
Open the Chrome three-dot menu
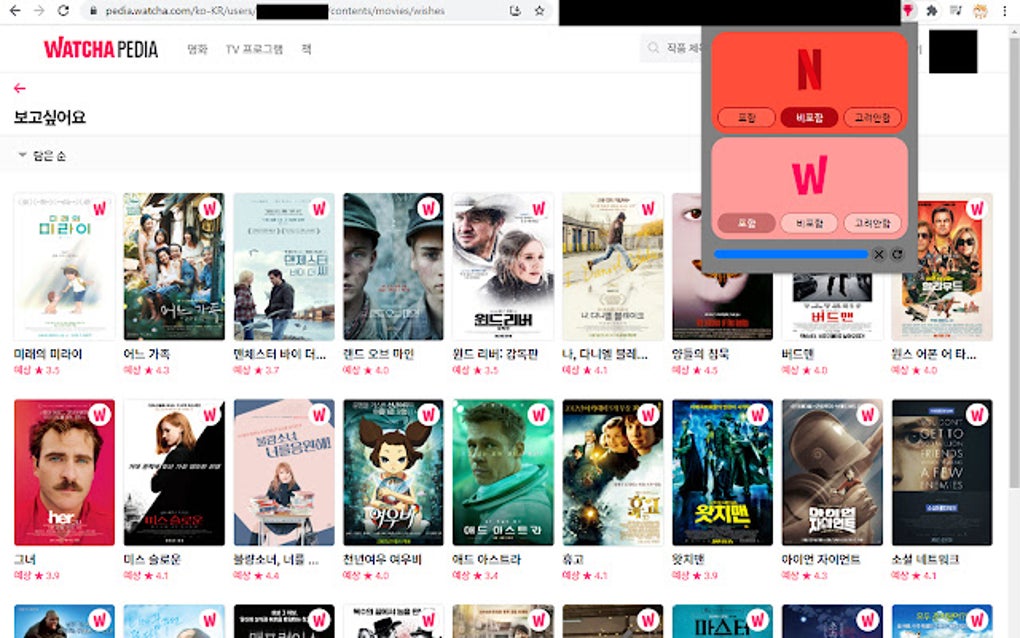[1004, 12]
